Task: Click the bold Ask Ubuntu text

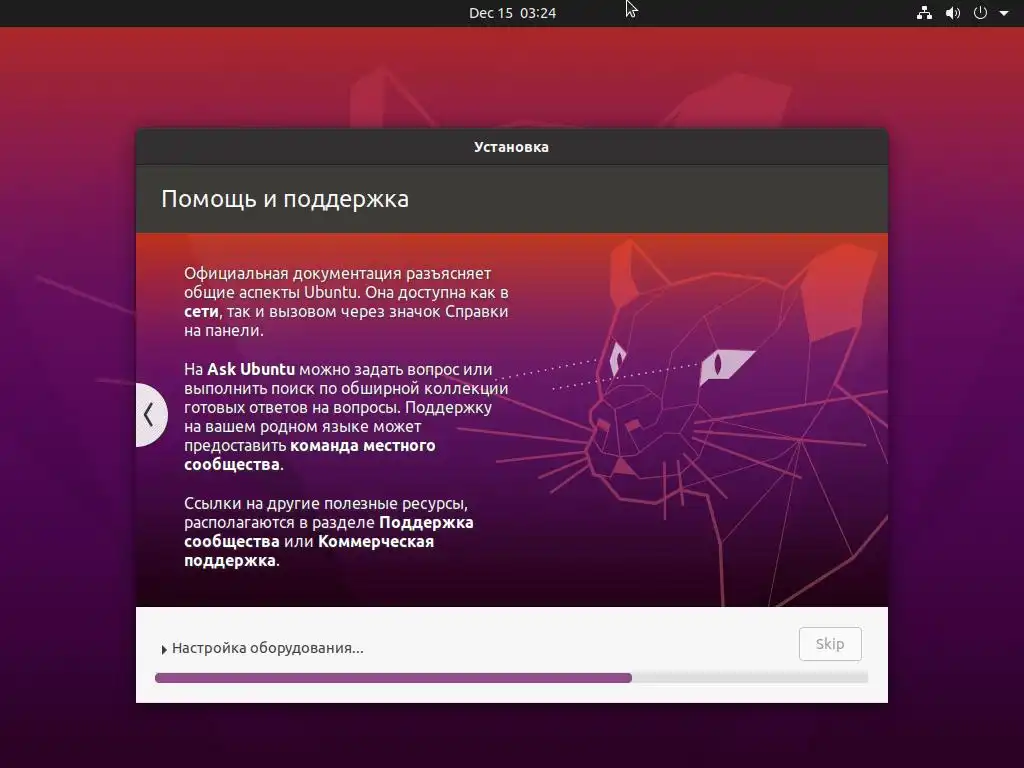Action: 251,369
